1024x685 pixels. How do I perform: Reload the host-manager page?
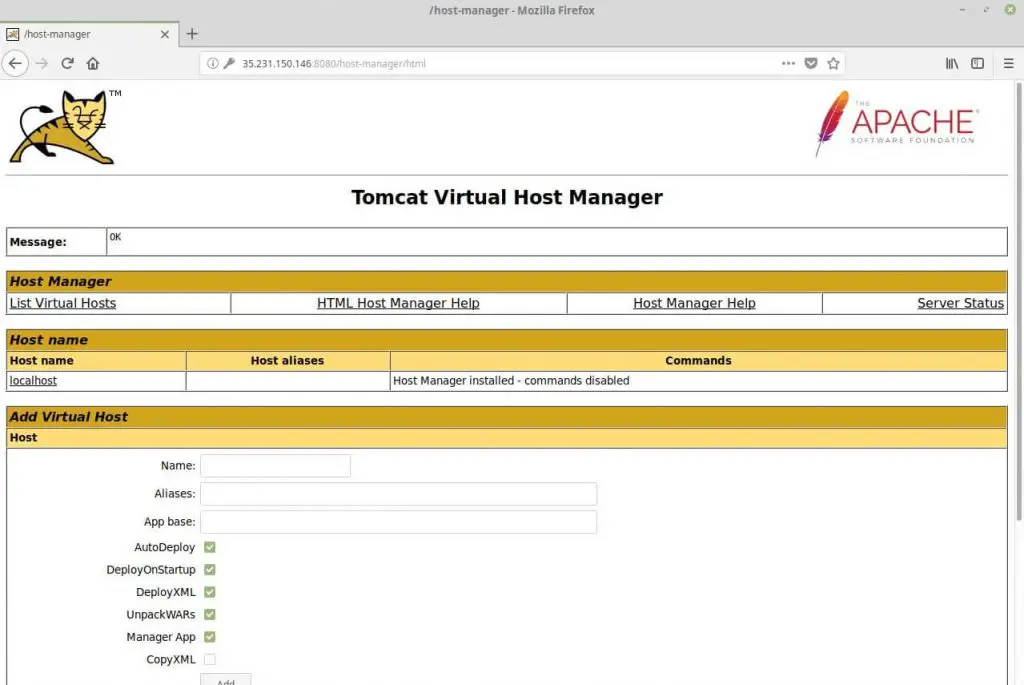67,63
